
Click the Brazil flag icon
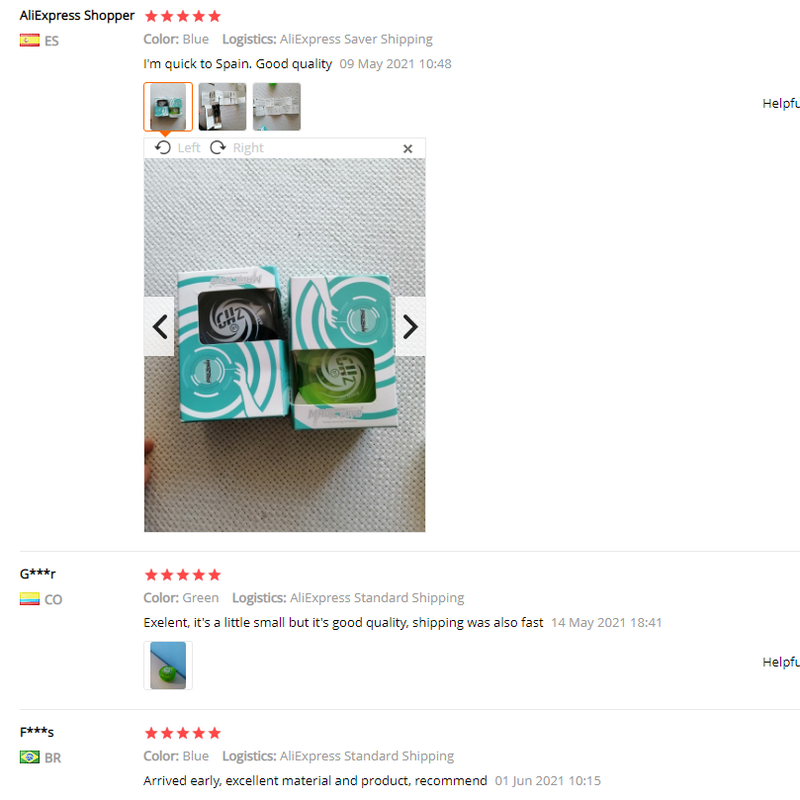coord(30,757)
